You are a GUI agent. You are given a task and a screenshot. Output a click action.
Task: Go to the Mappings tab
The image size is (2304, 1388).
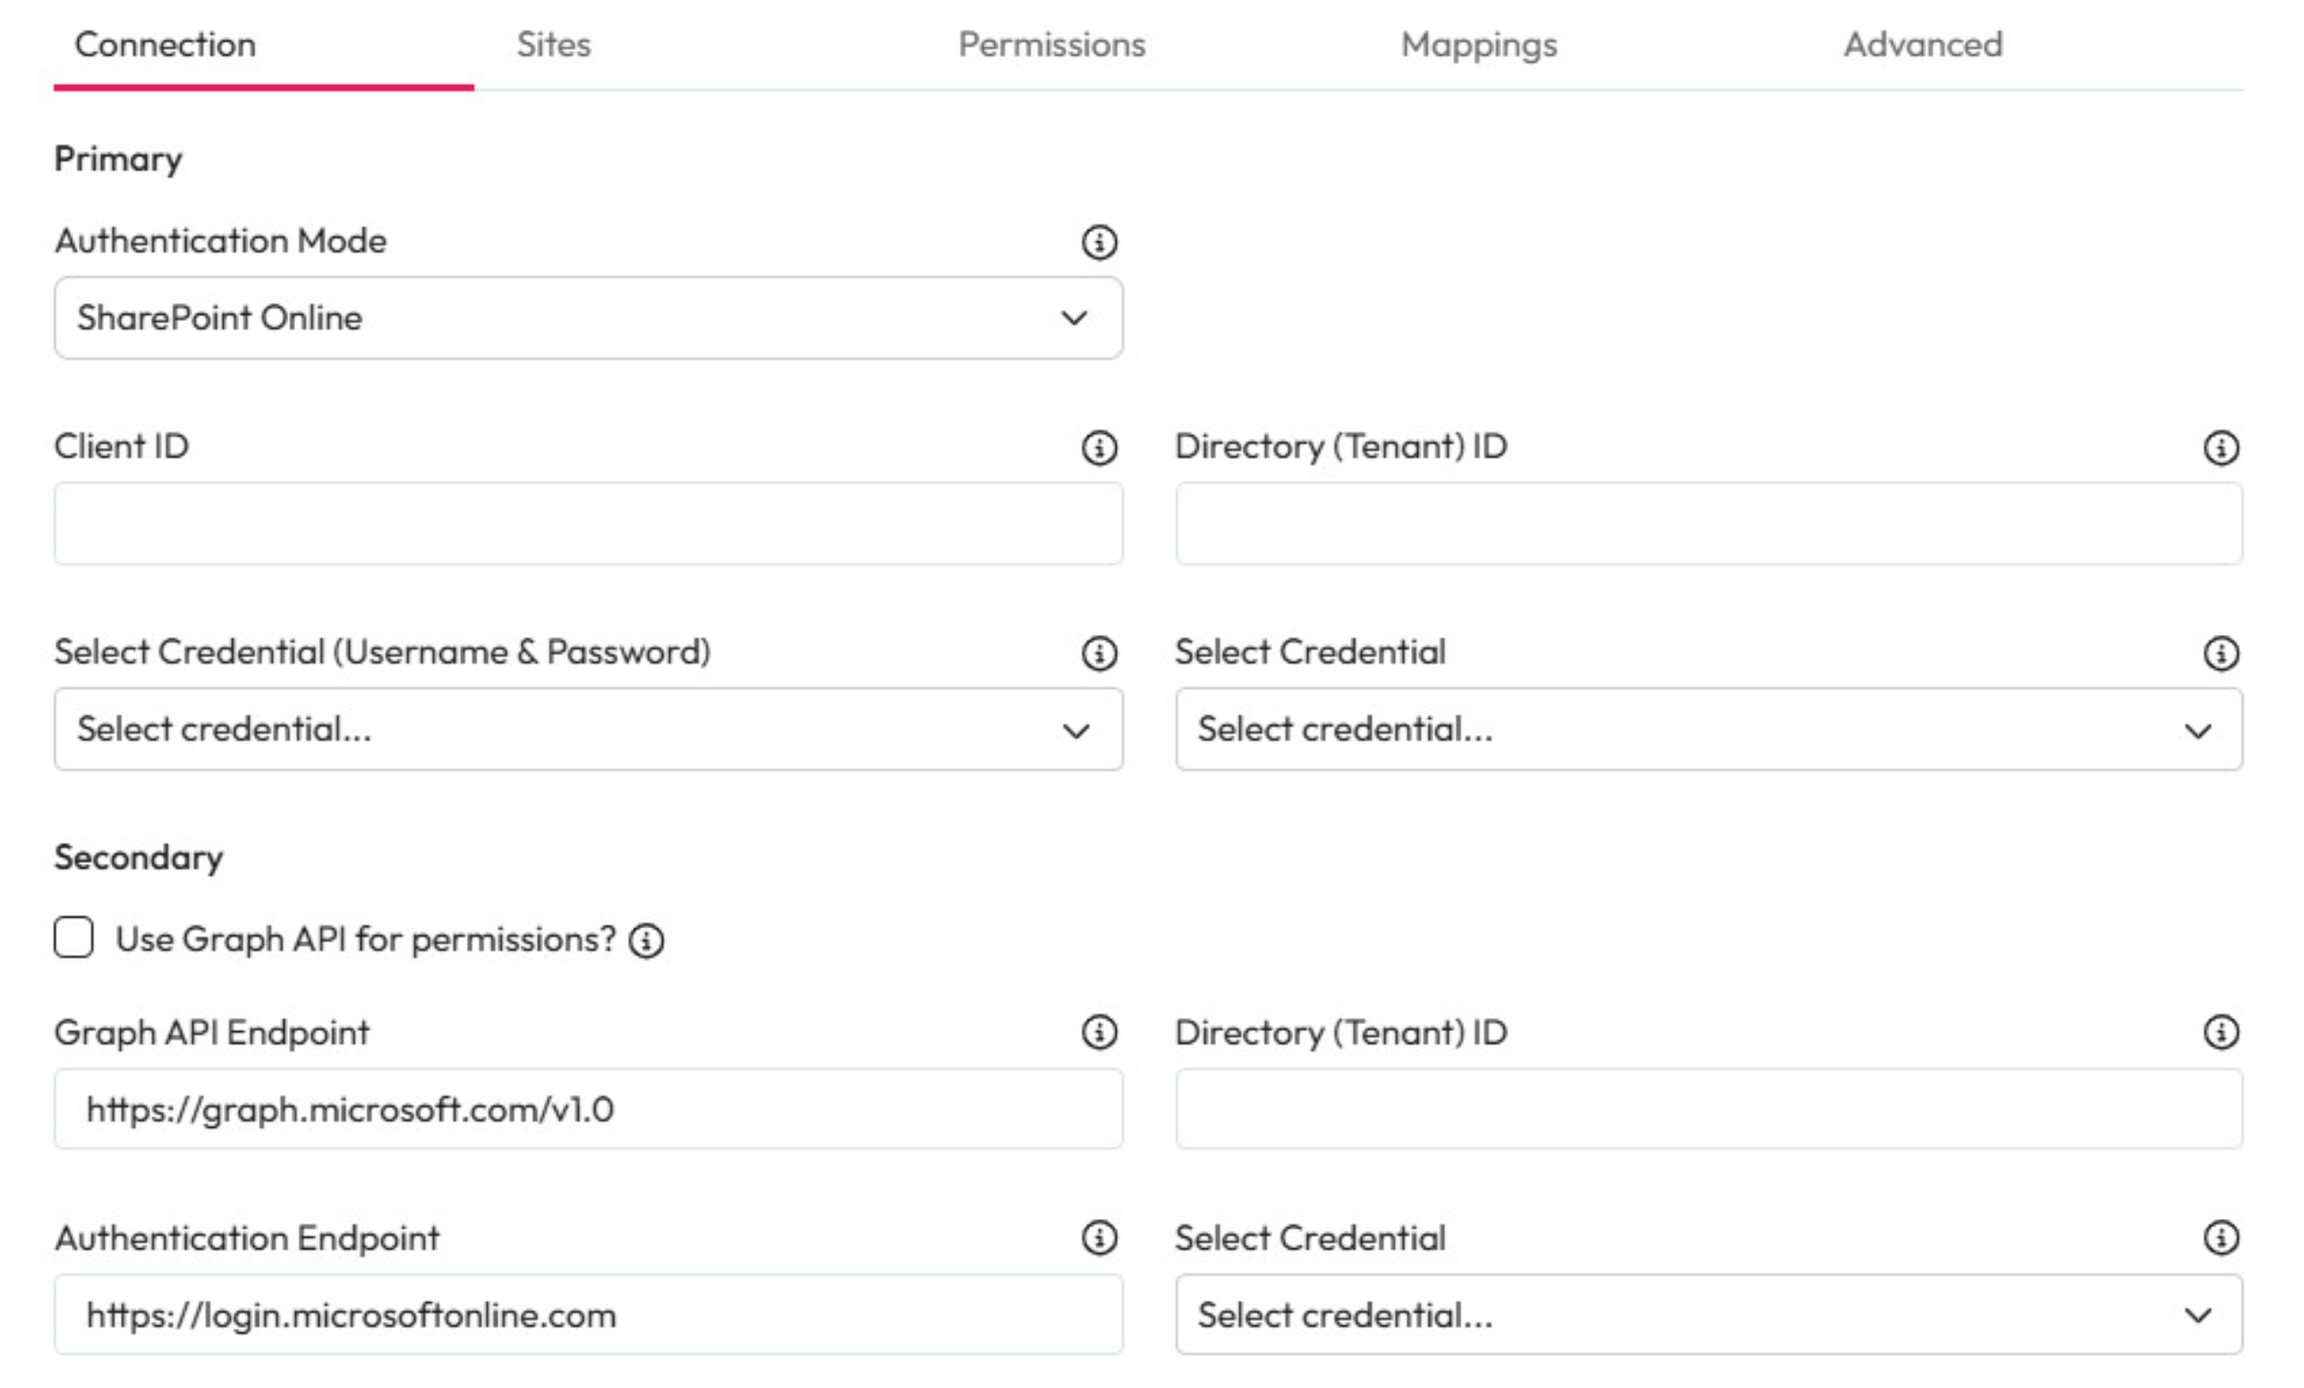pos(1478,45)
